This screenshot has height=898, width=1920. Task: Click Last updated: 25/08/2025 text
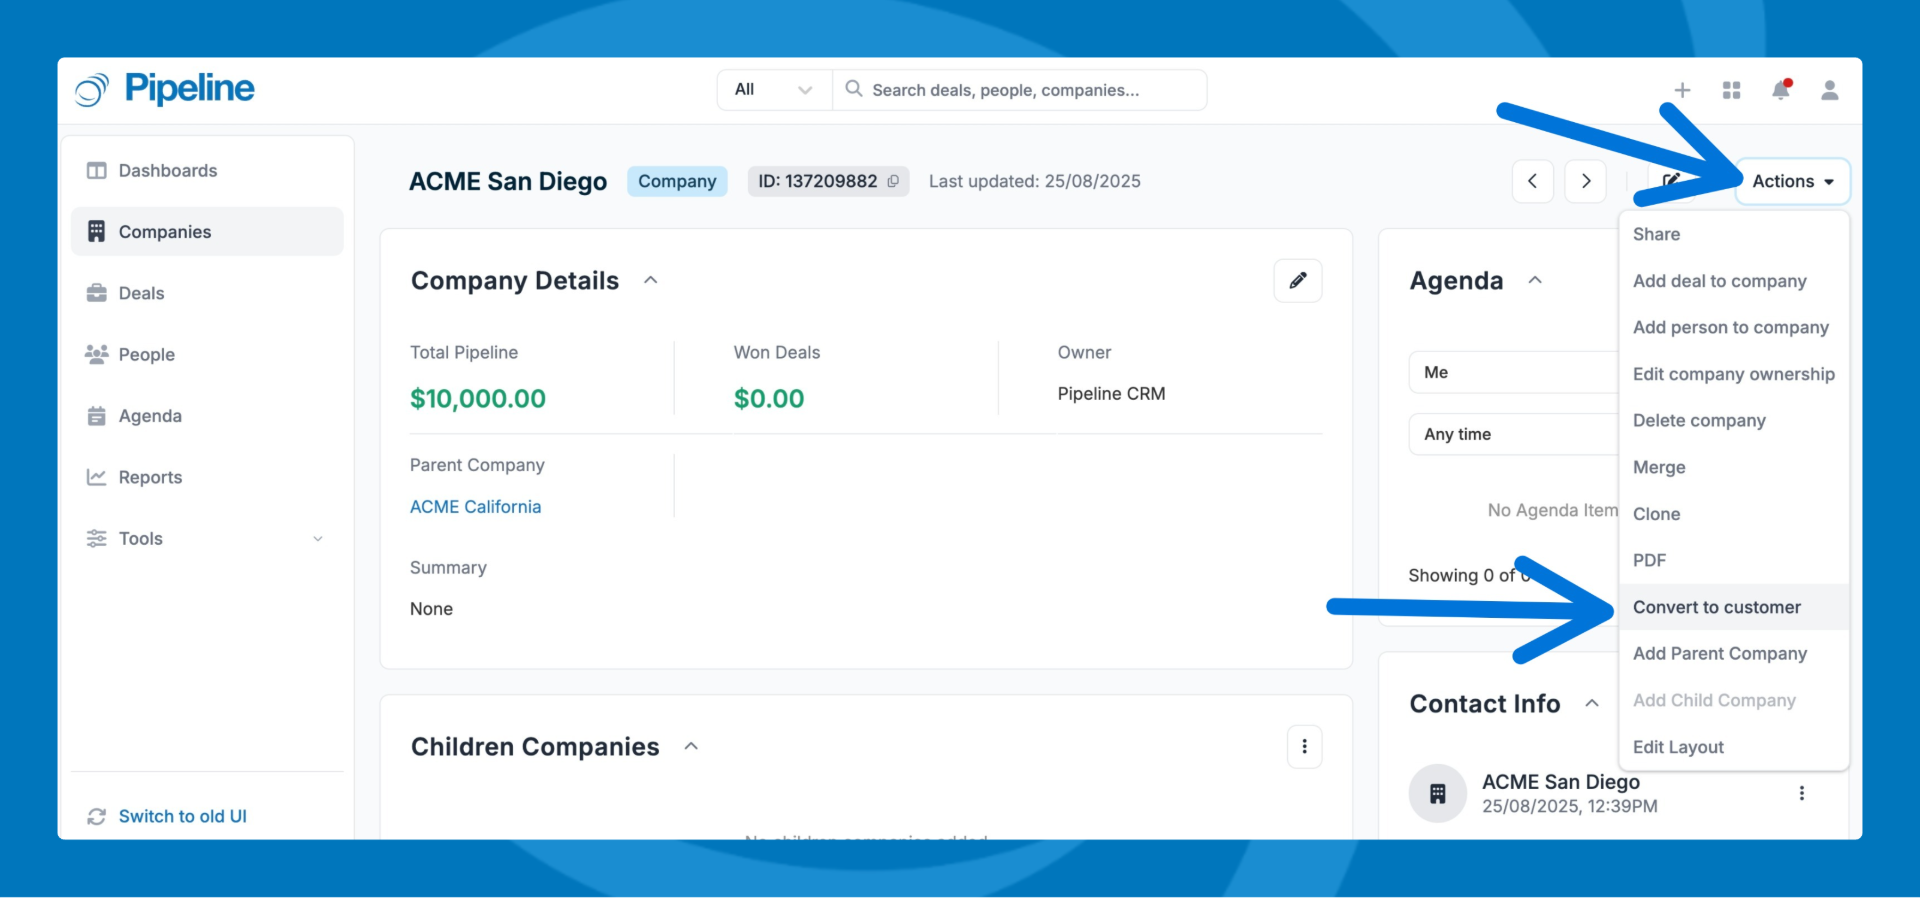(1035, 181)
